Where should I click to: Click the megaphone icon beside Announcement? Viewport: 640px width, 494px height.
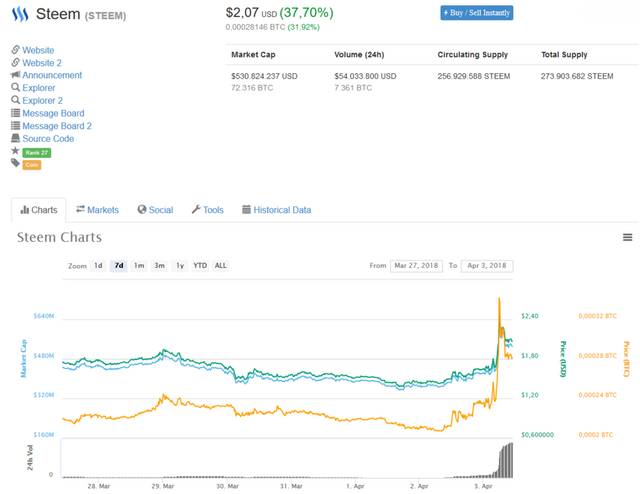16,75
